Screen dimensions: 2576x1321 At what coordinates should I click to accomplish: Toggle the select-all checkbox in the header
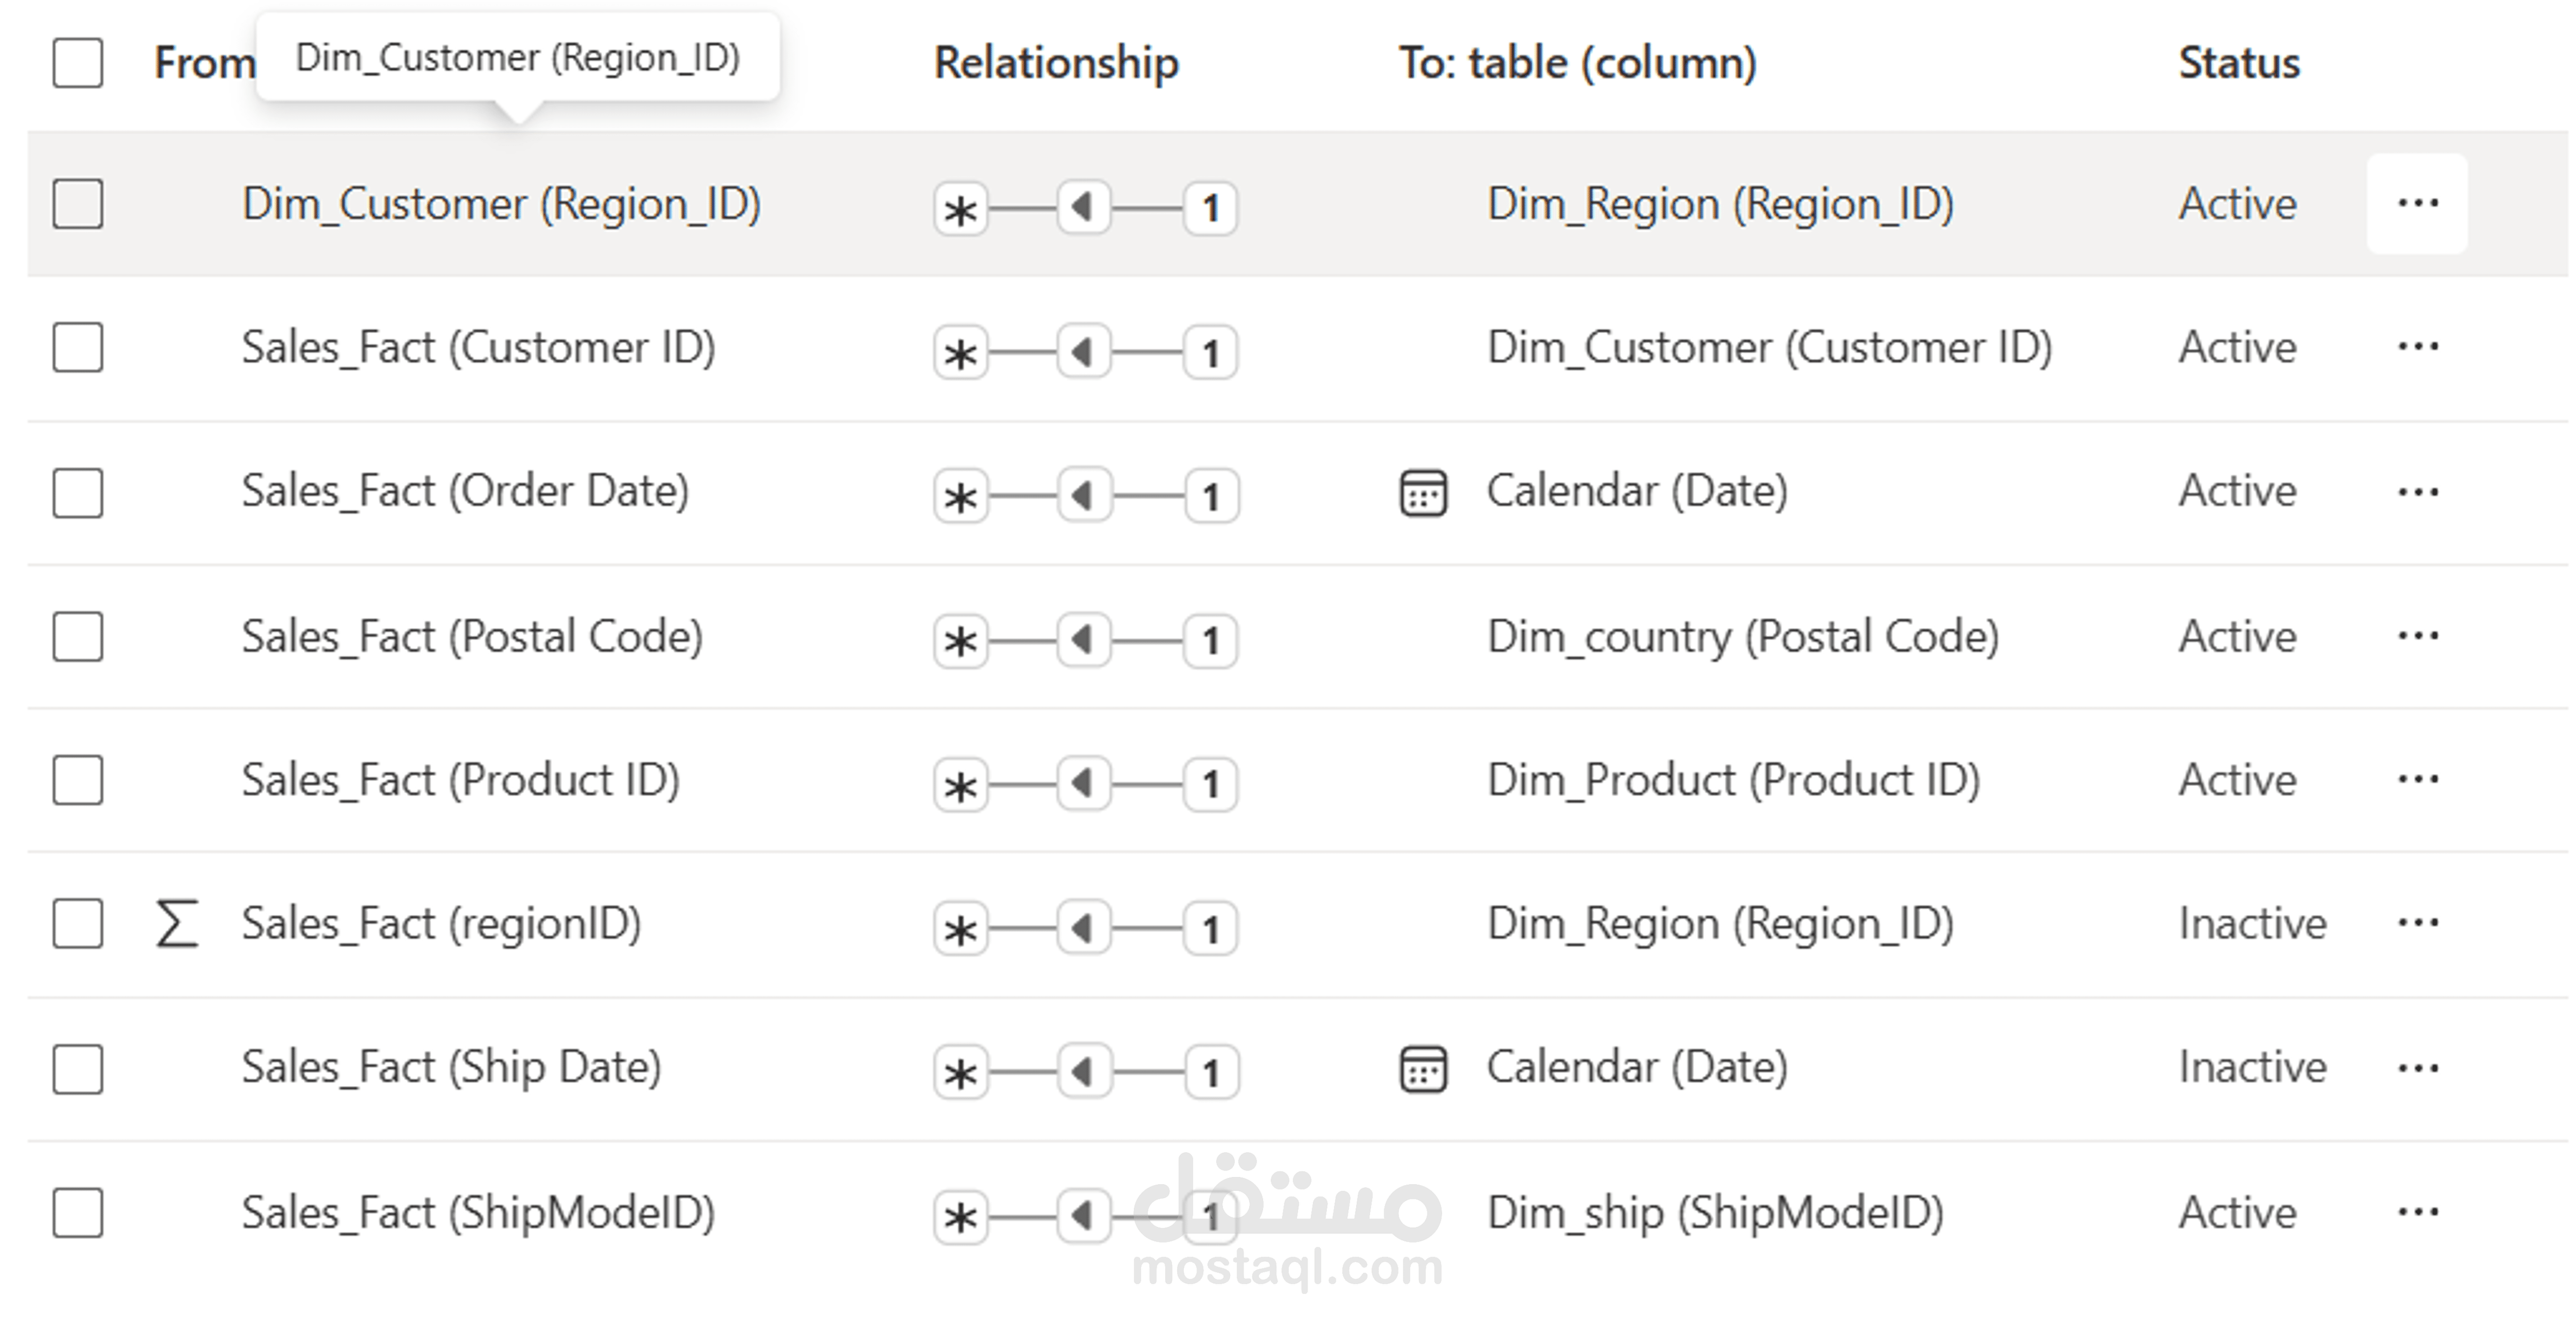tap(78, 63)
